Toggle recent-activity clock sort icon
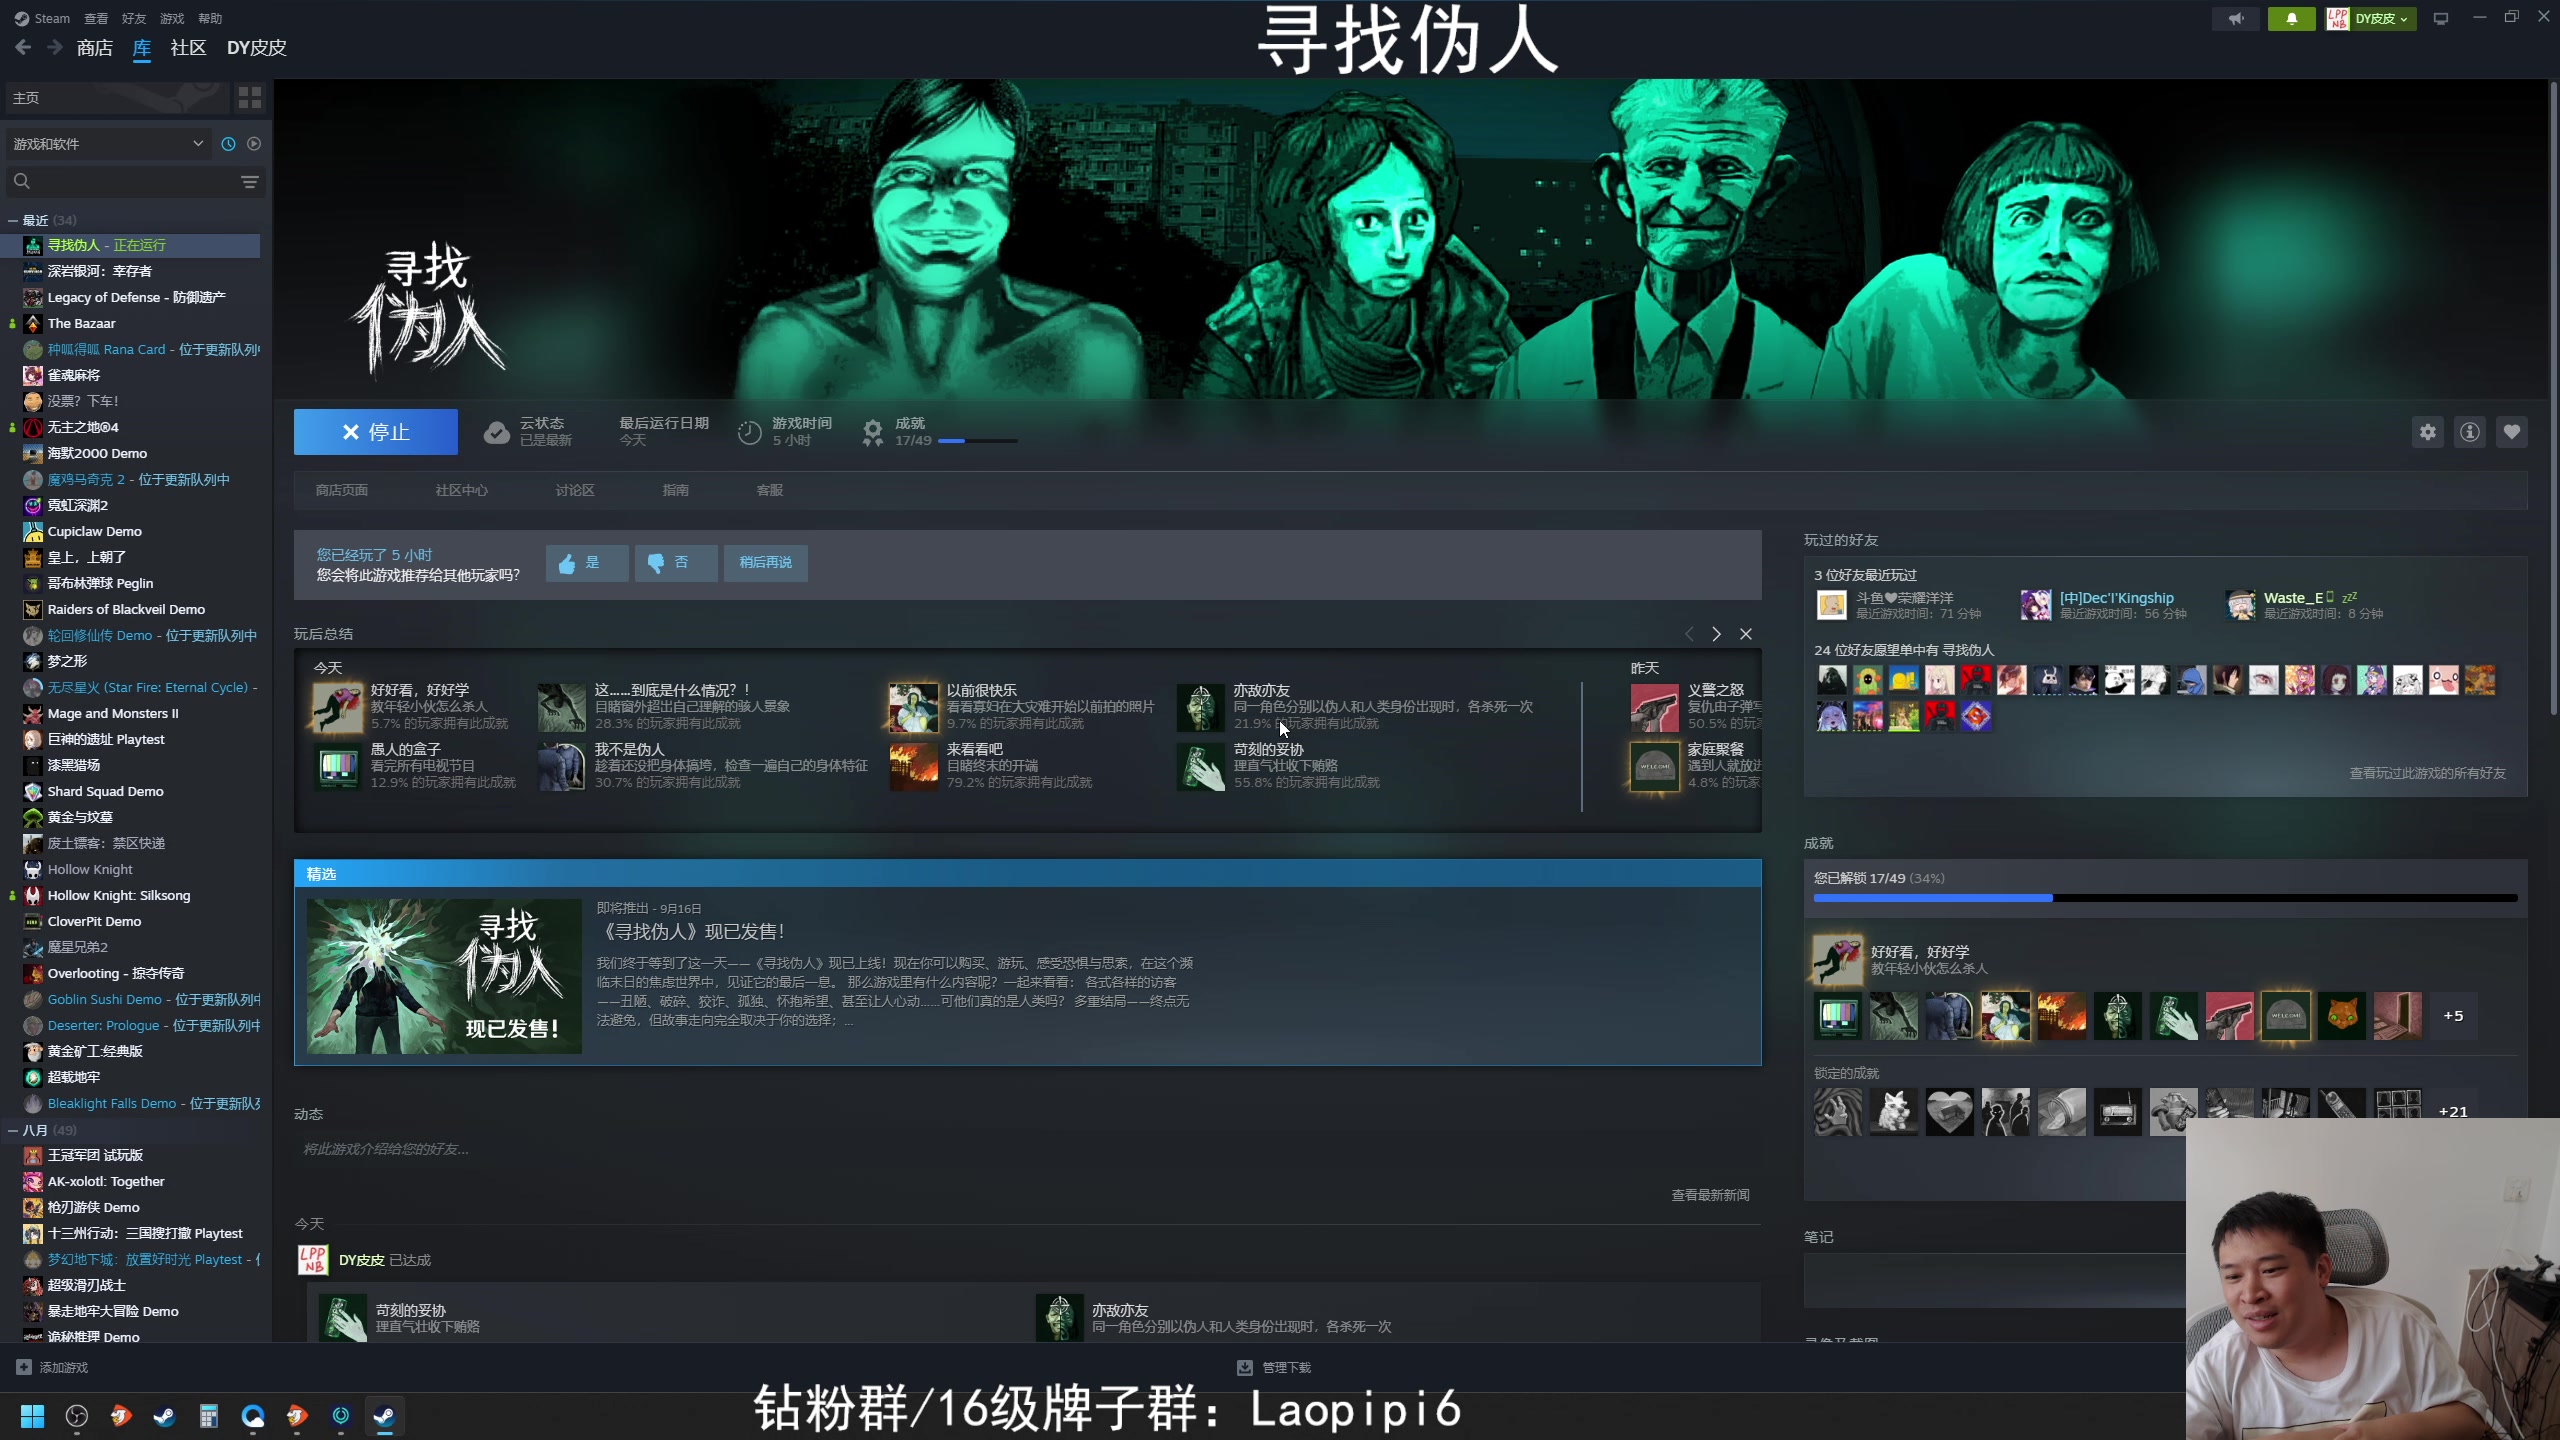 click(228, 144)
